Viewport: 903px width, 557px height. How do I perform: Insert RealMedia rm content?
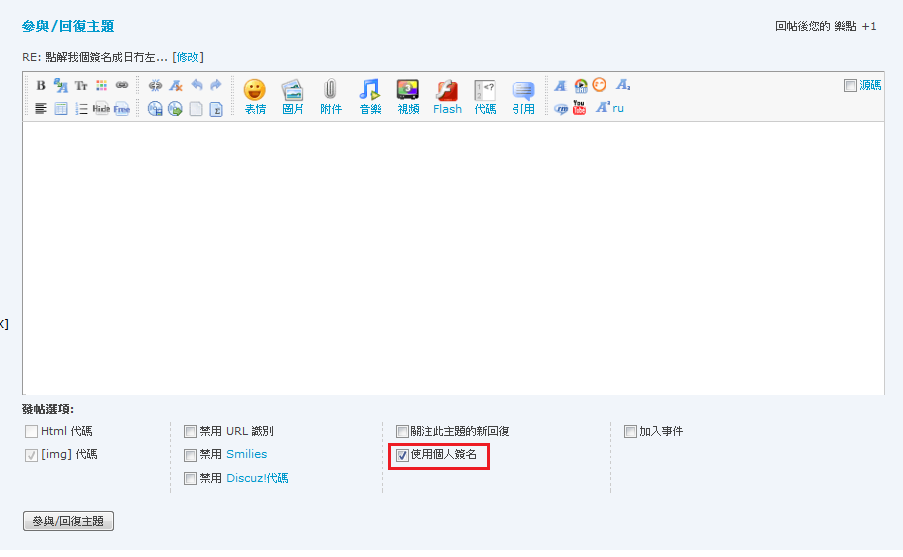[x=561, y=108]
